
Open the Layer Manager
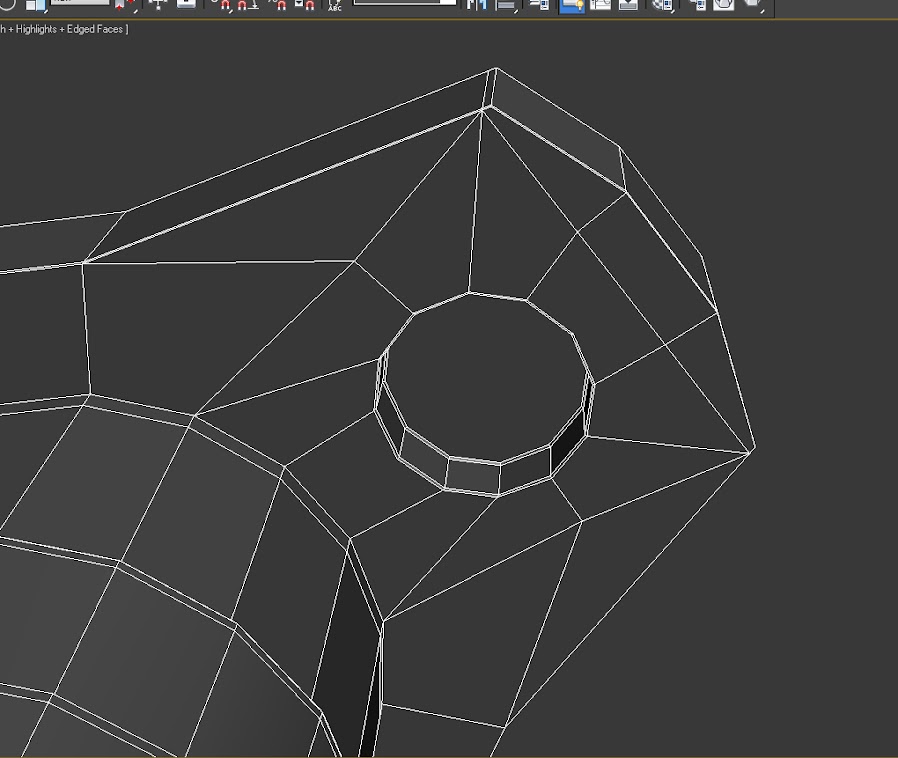pos(539,5)
